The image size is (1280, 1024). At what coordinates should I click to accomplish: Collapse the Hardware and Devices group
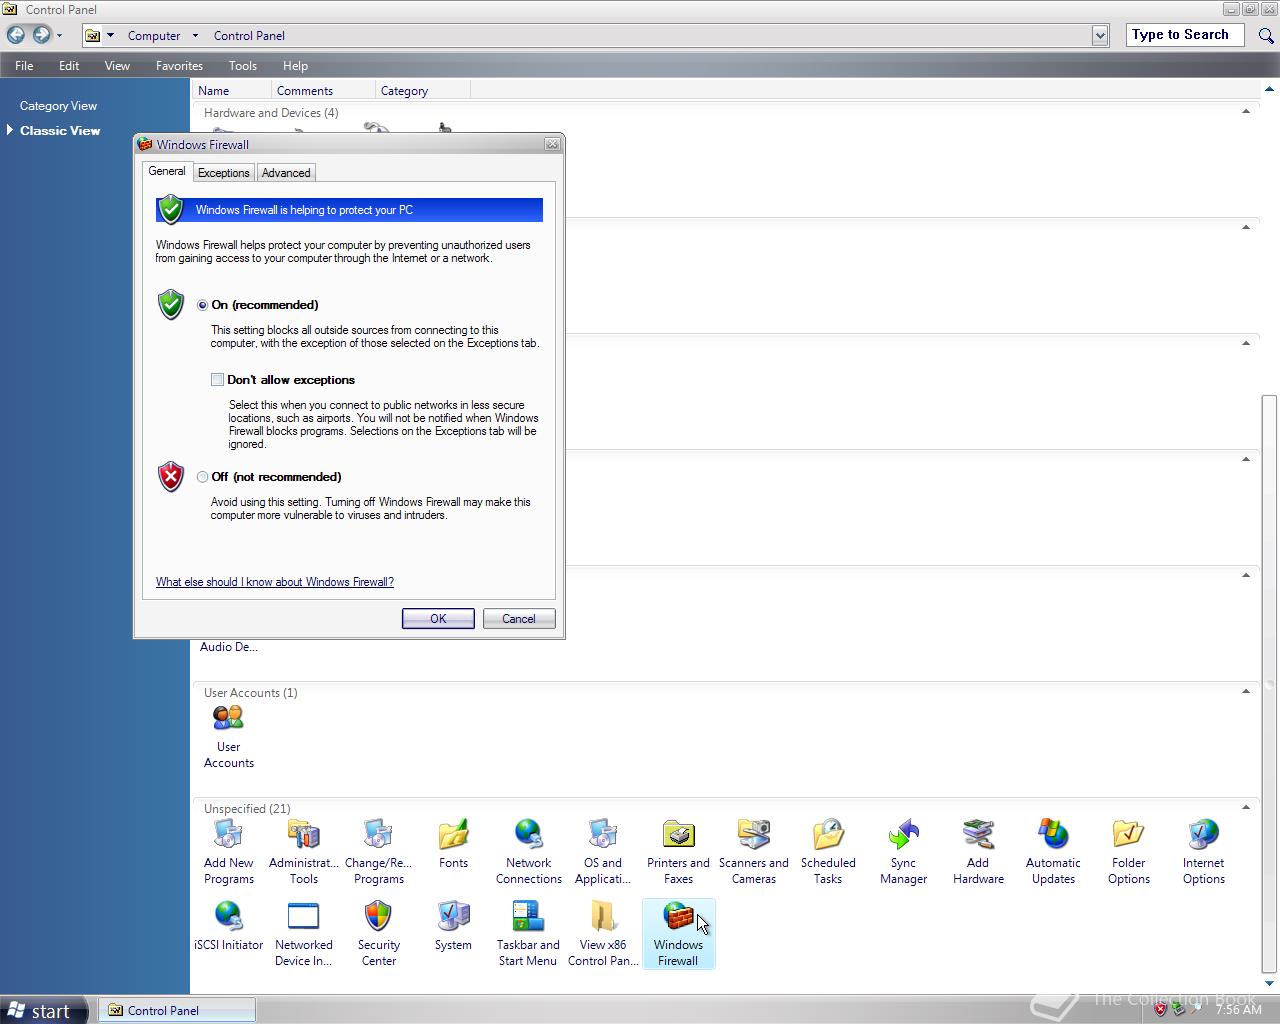[x=1246, y=111]
